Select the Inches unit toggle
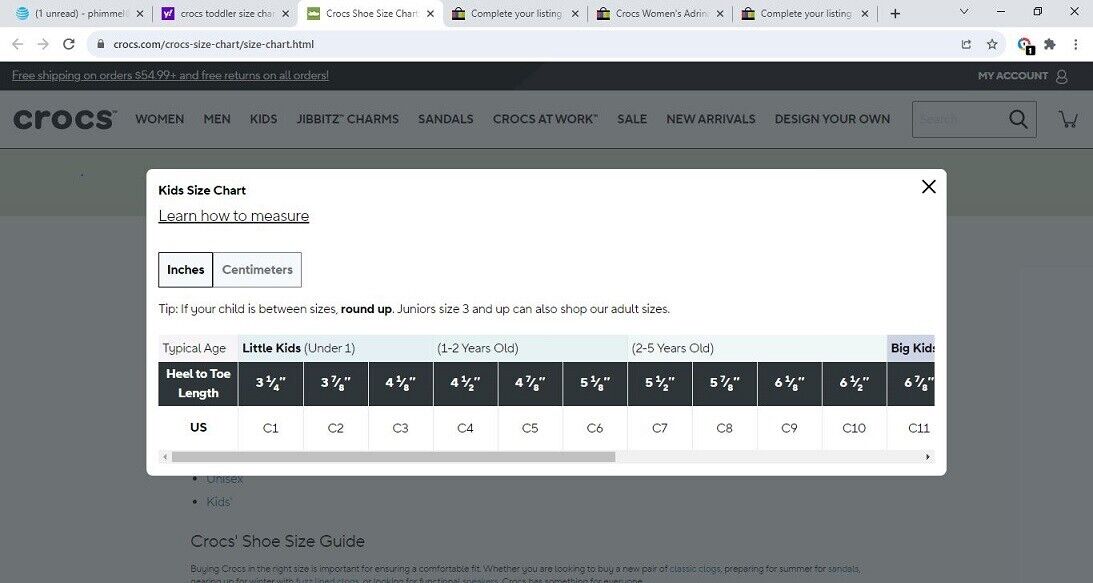1093x583 pixels. tap(185, 270)
